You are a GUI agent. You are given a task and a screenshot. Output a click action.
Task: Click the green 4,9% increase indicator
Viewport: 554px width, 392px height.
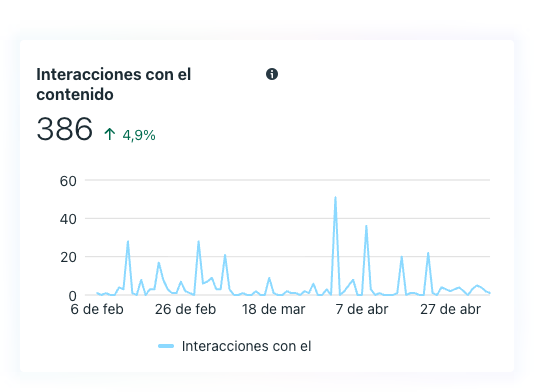[x=130, y=135]
